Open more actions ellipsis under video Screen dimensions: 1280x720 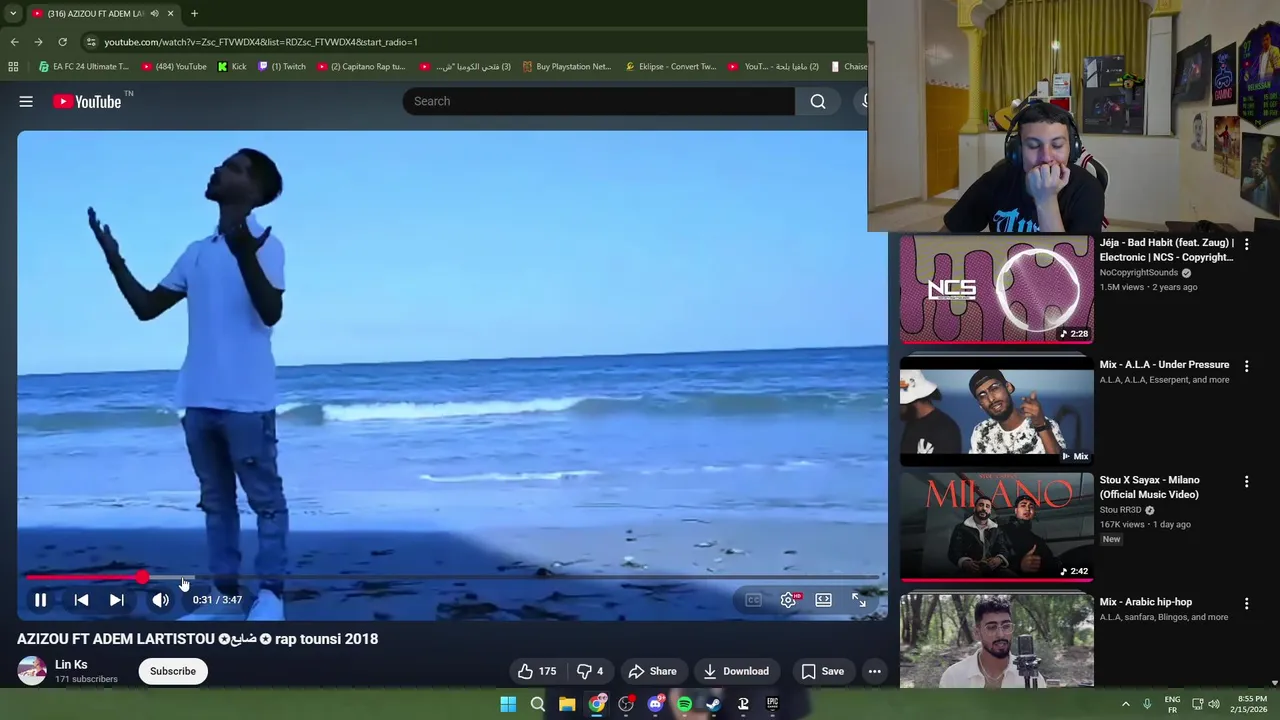pos(874,671)
